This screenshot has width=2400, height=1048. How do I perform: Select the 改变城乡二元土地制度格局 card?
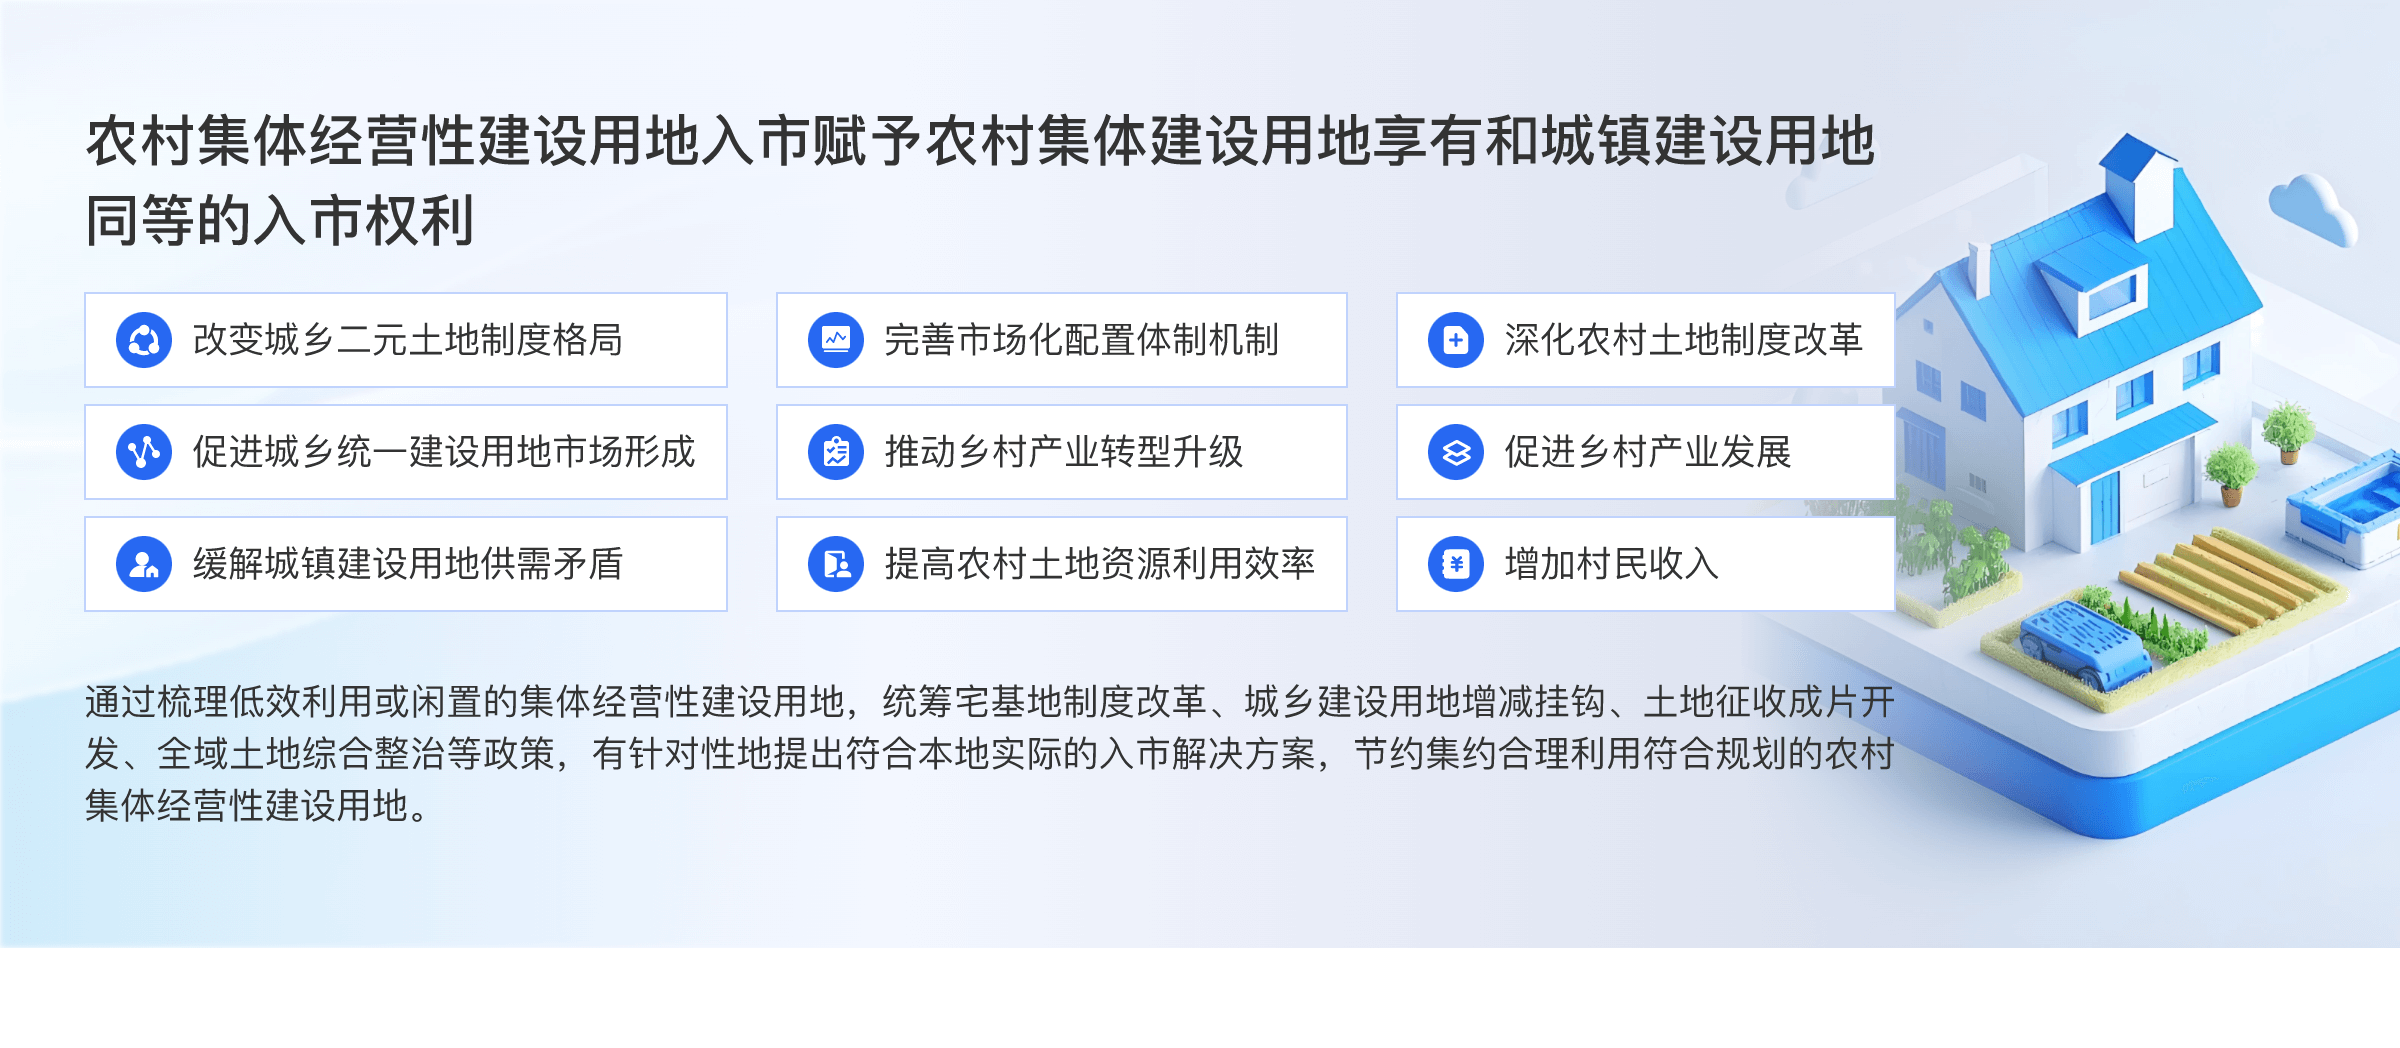click(406, 340)
